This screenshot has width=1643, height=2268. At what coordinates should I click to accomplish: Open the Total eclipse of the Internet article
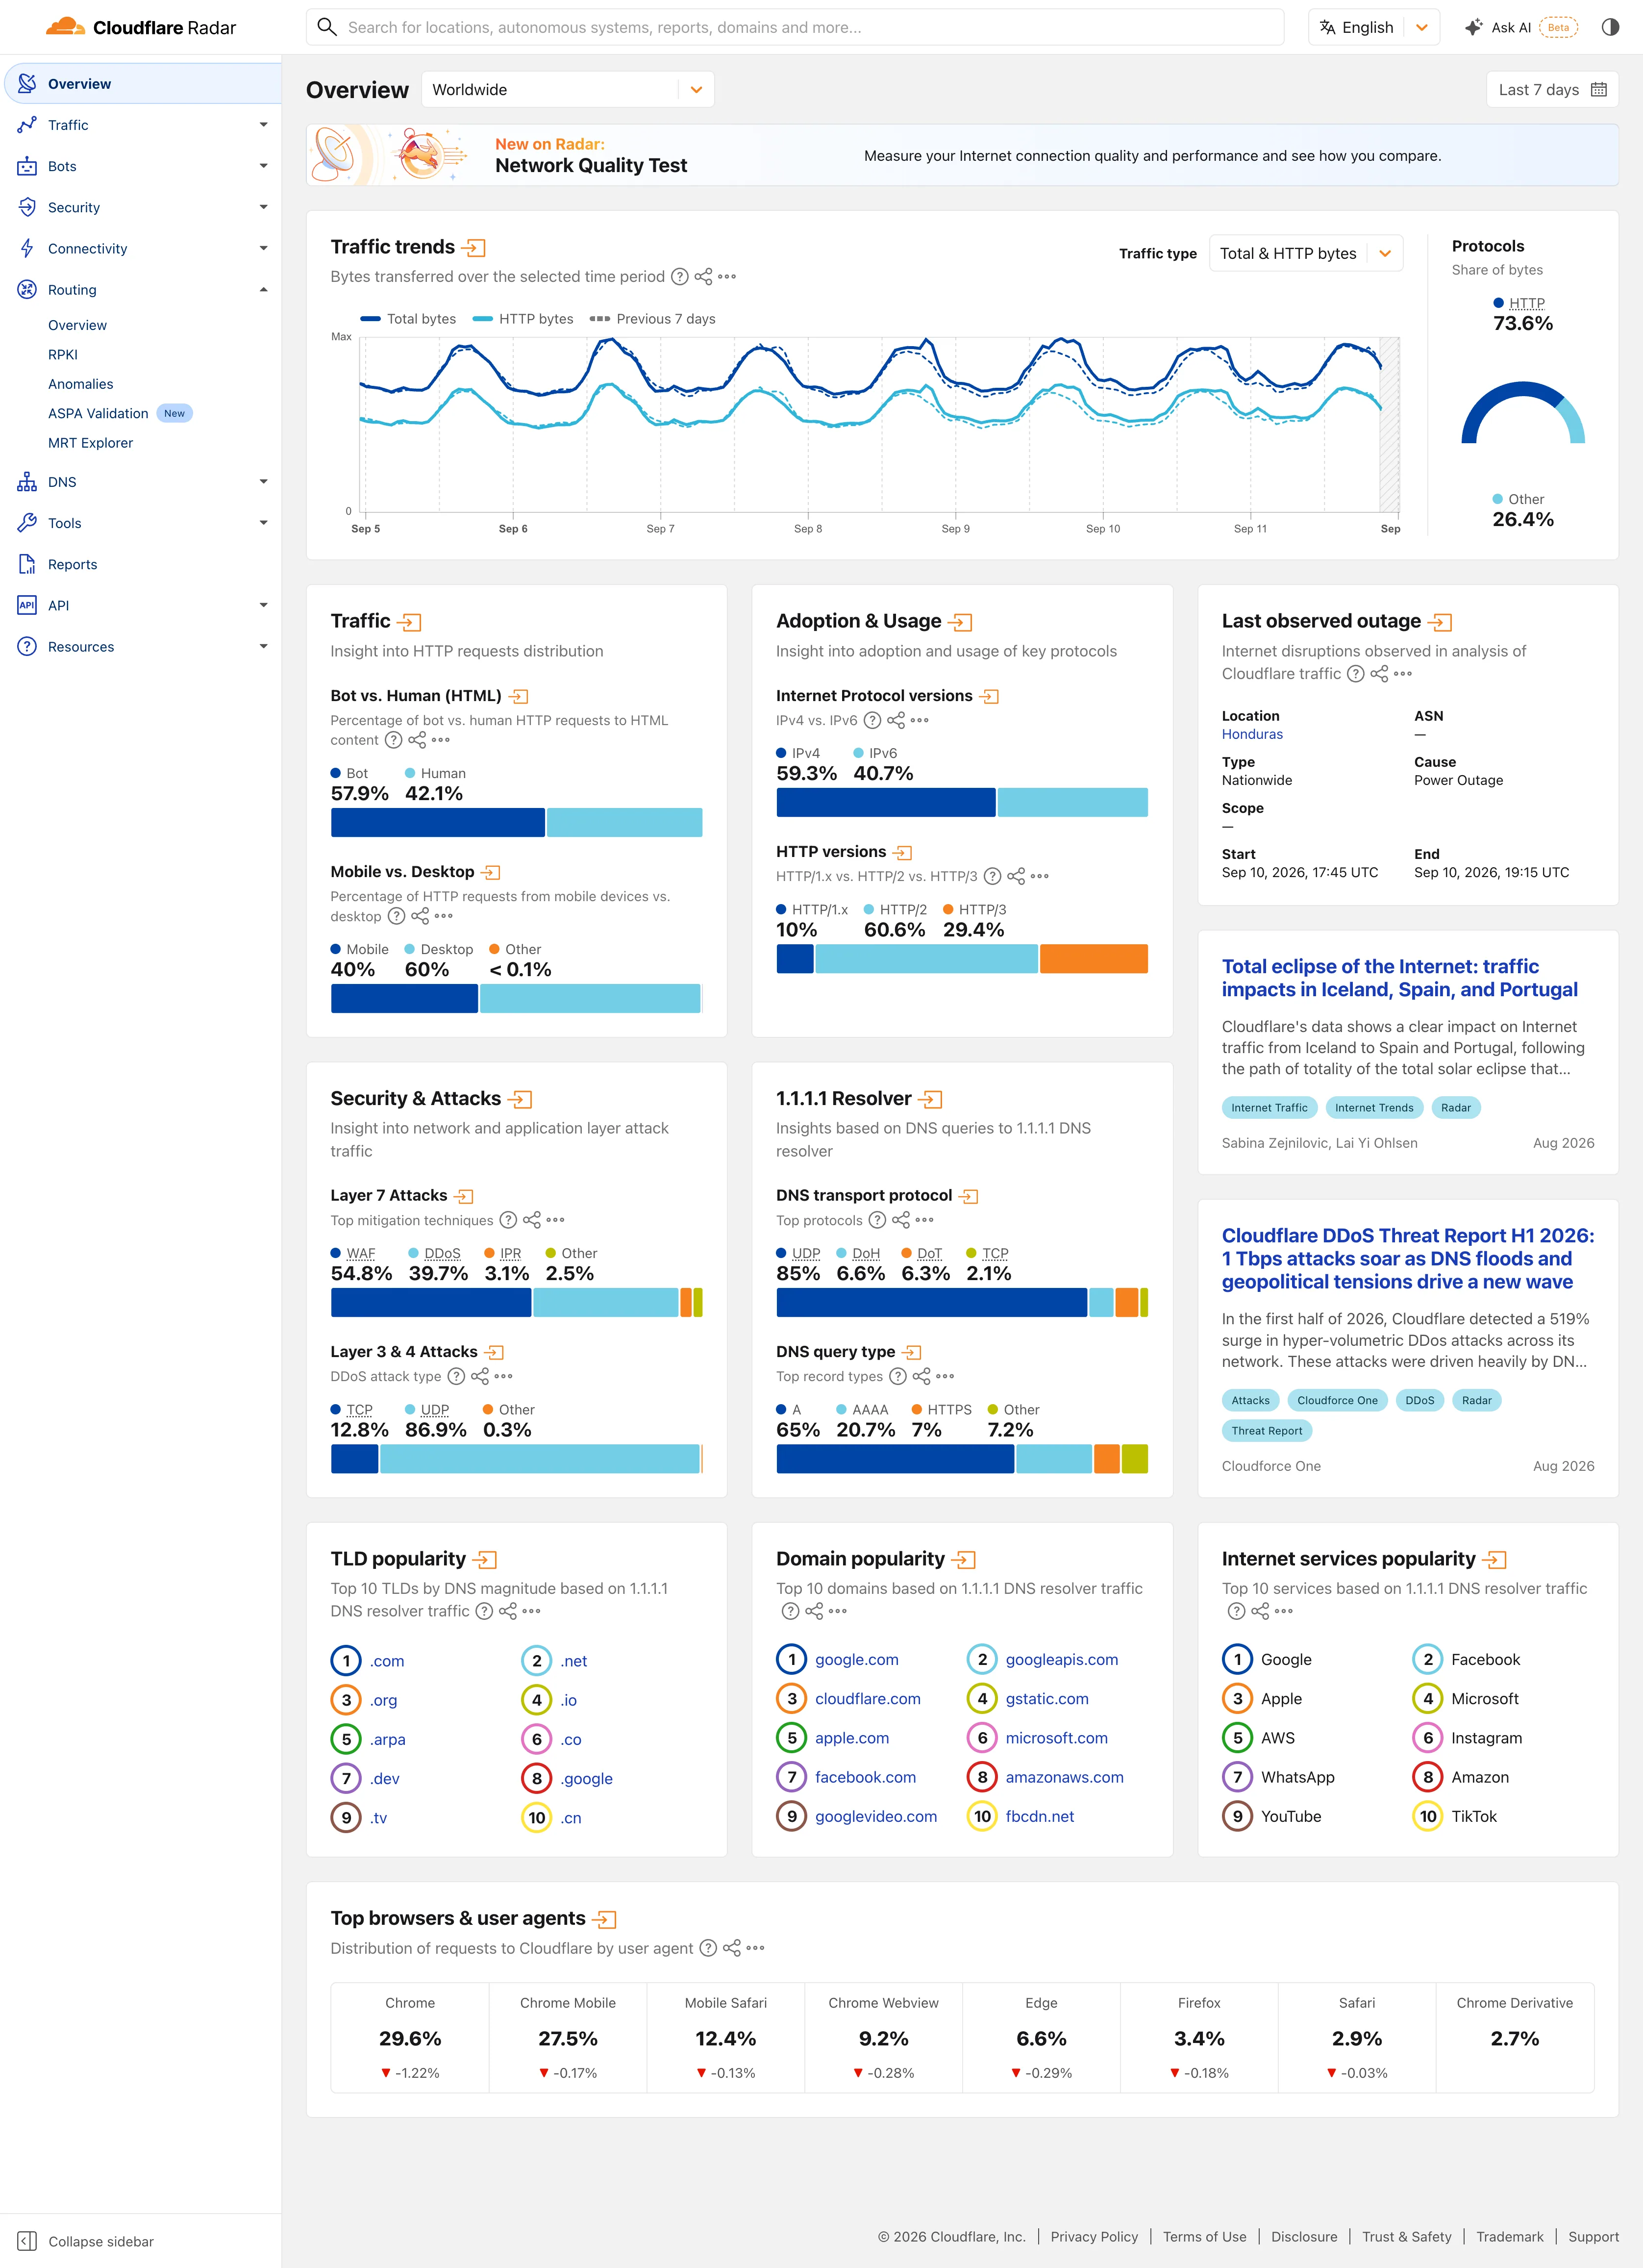coord(1399,978)
